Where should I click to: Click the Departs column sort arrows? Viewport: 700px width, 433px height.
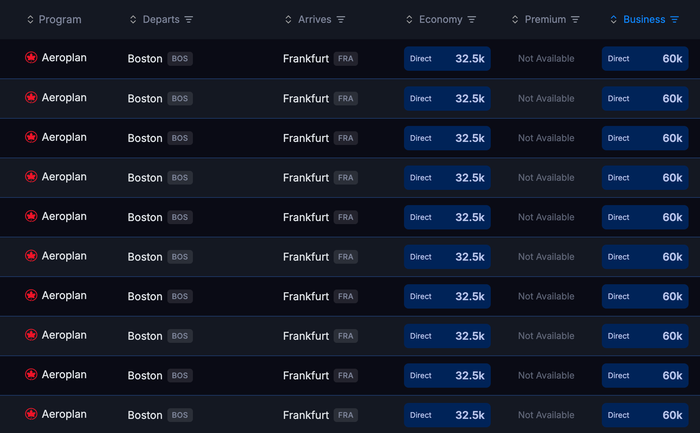click(133, 20)
